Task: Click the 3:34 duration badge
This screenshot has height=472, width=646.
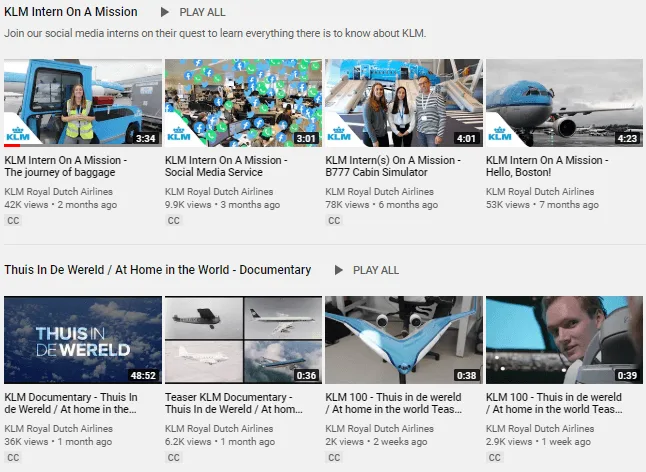Action: (x=145, y=138)
